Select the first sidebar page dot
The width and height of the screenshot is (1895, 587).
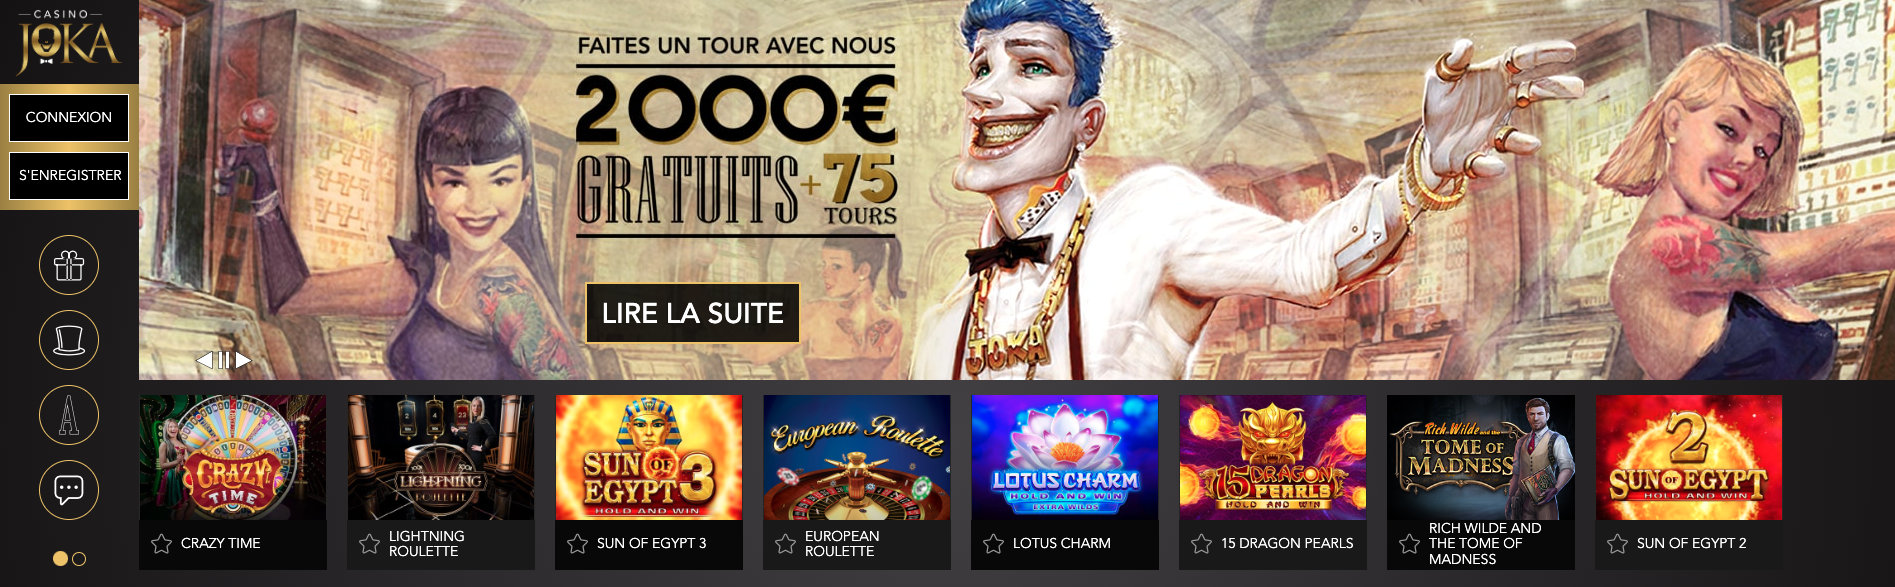[x=60, y=559]
